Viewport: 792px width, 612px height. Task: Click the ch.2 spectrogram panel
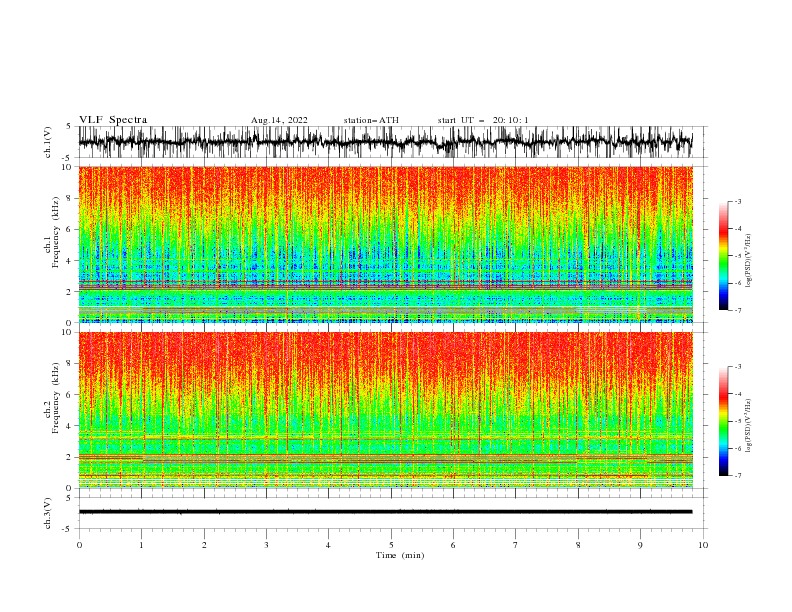(385, 410)
